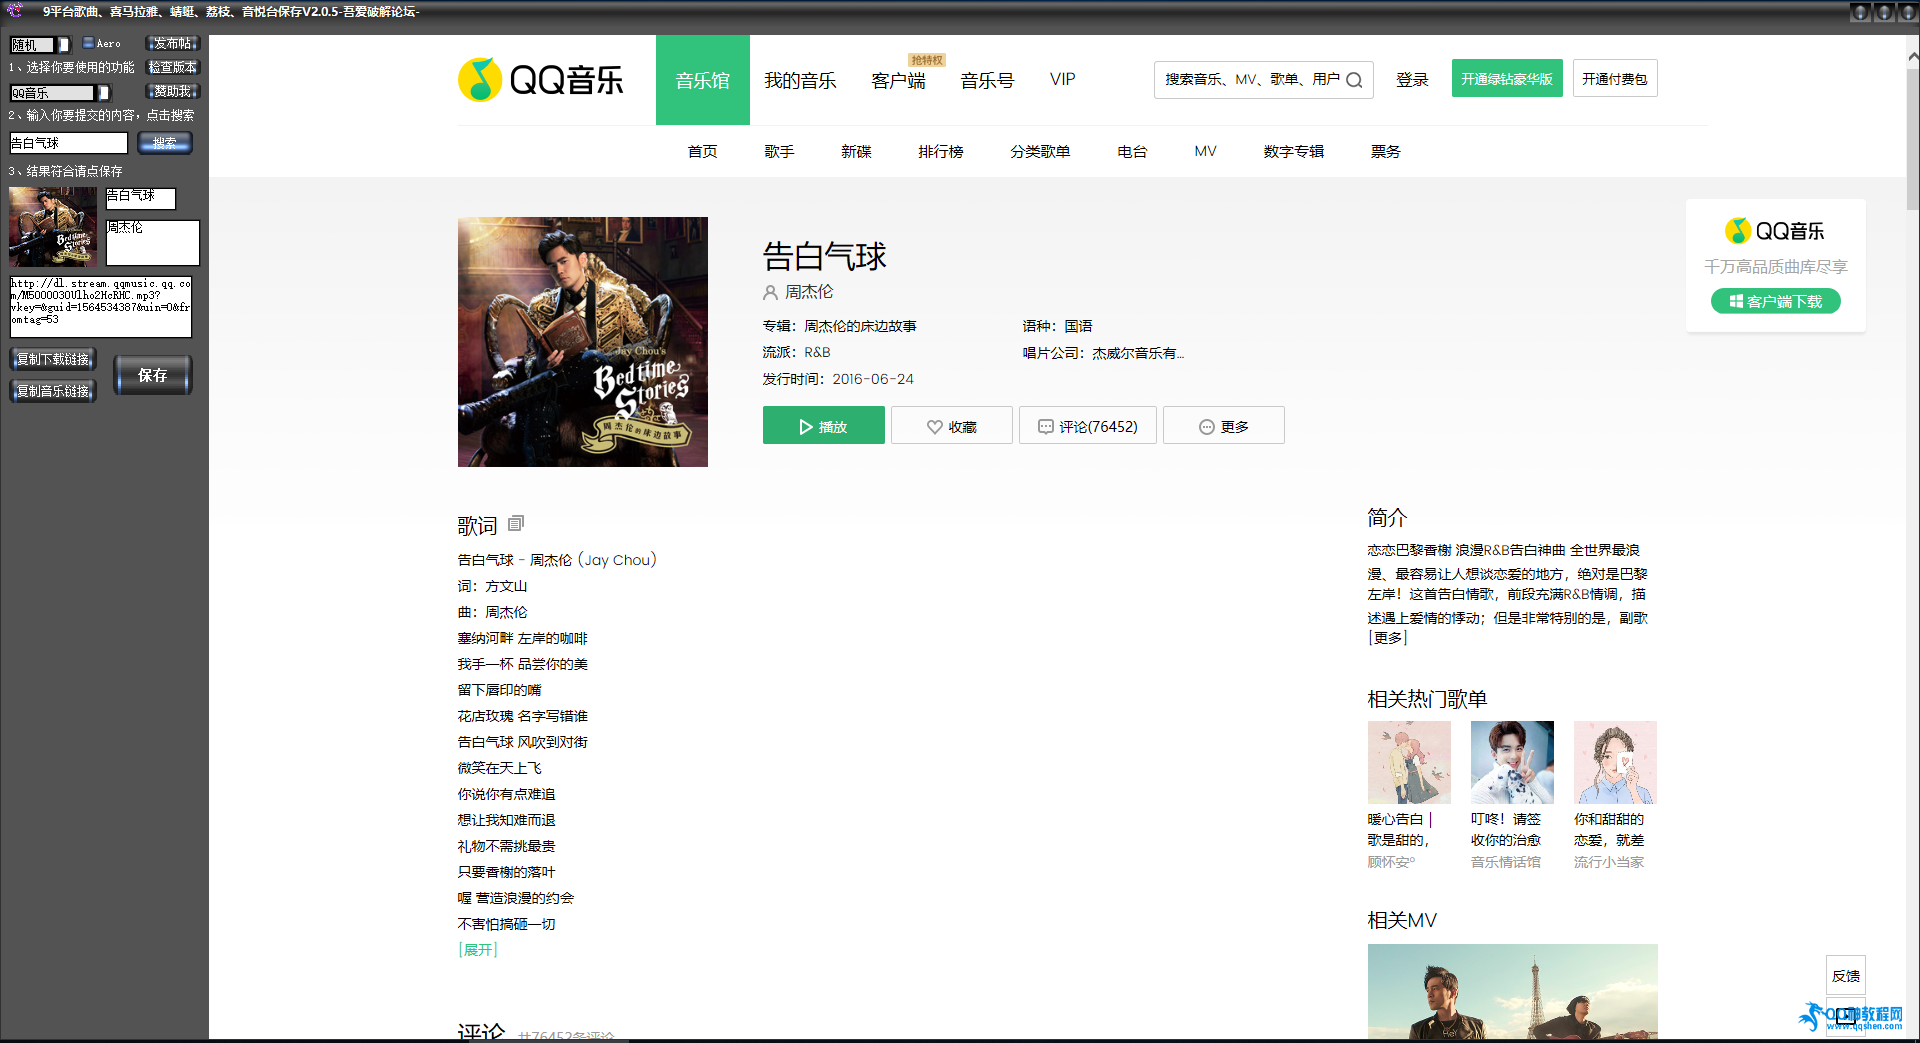1920x1043 pixels.
Task: Click the 保存 button
Action: (153, 375)
